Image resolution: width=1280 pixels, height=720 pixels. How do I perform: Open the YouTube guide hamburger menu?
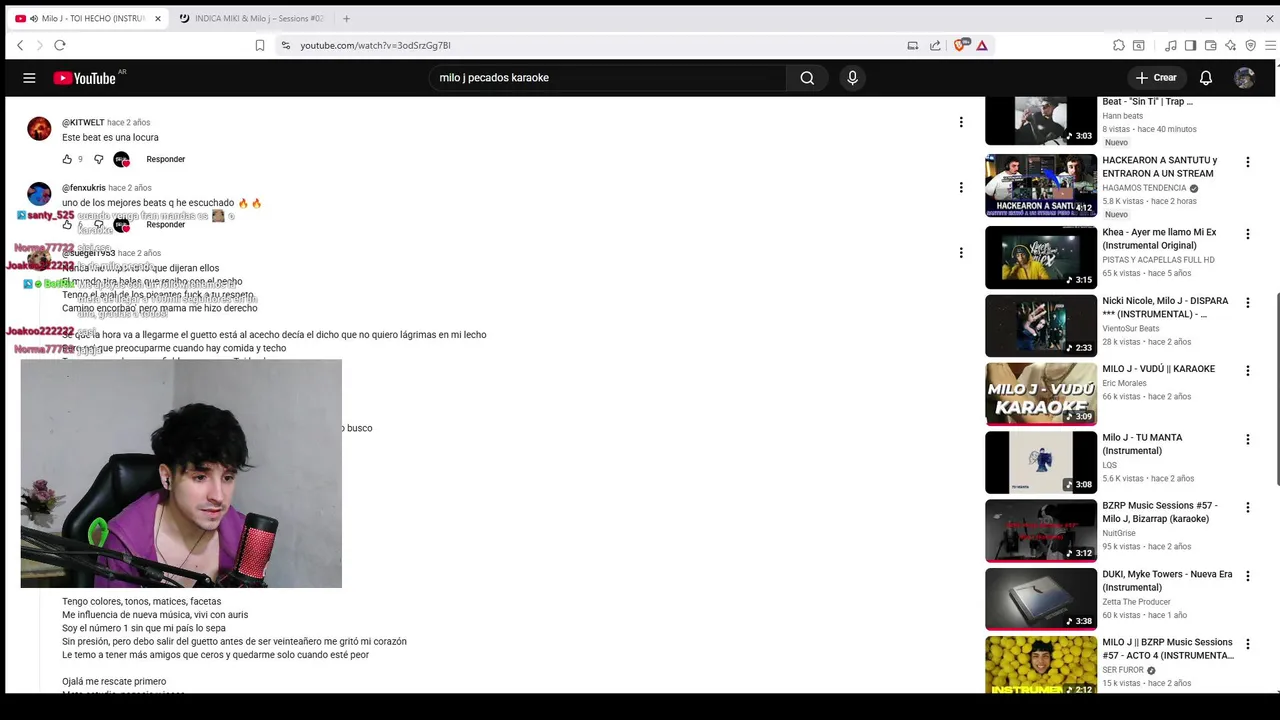pos(29,78)
